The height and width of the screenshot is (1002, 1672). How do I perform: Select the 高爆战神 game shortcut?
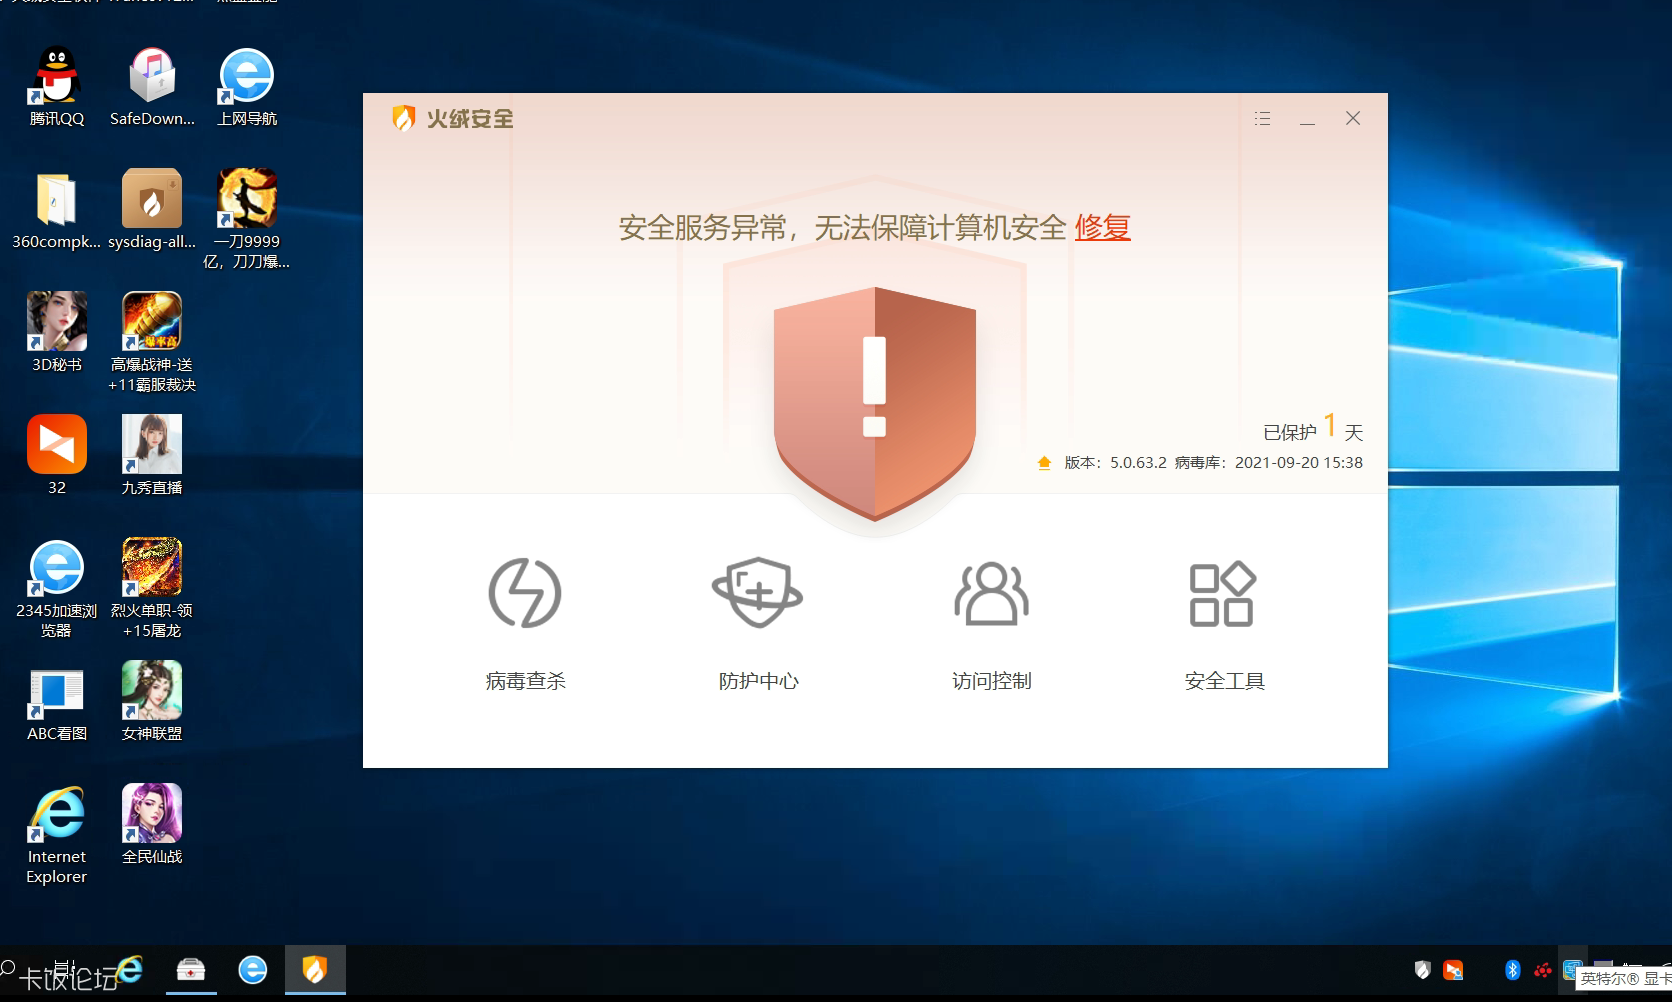[152, 342]
